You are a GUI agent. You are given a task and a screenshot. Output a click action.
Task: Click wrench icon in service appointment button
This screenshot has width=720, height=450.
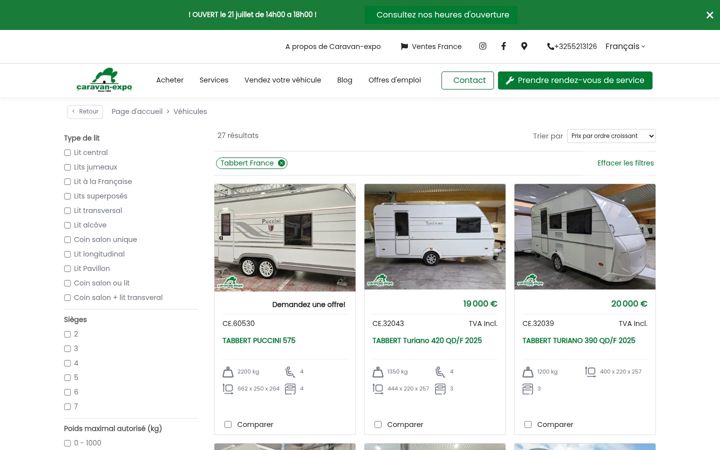510,80
